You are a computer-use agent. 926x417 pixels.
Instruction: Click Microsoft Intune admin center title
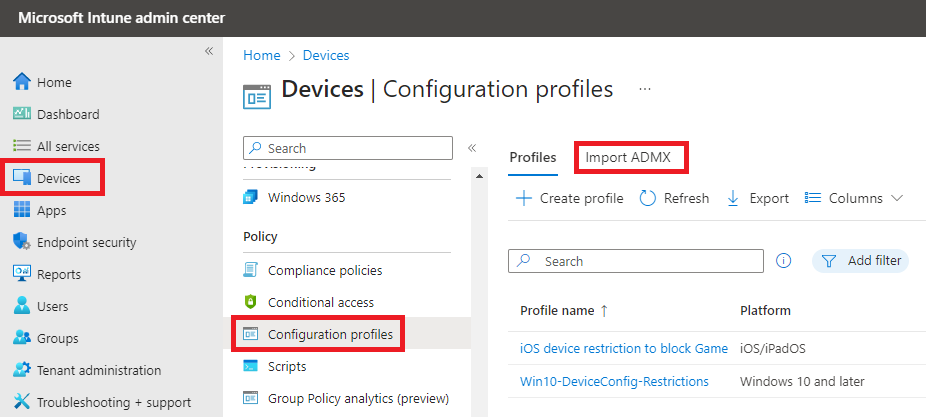122,18
